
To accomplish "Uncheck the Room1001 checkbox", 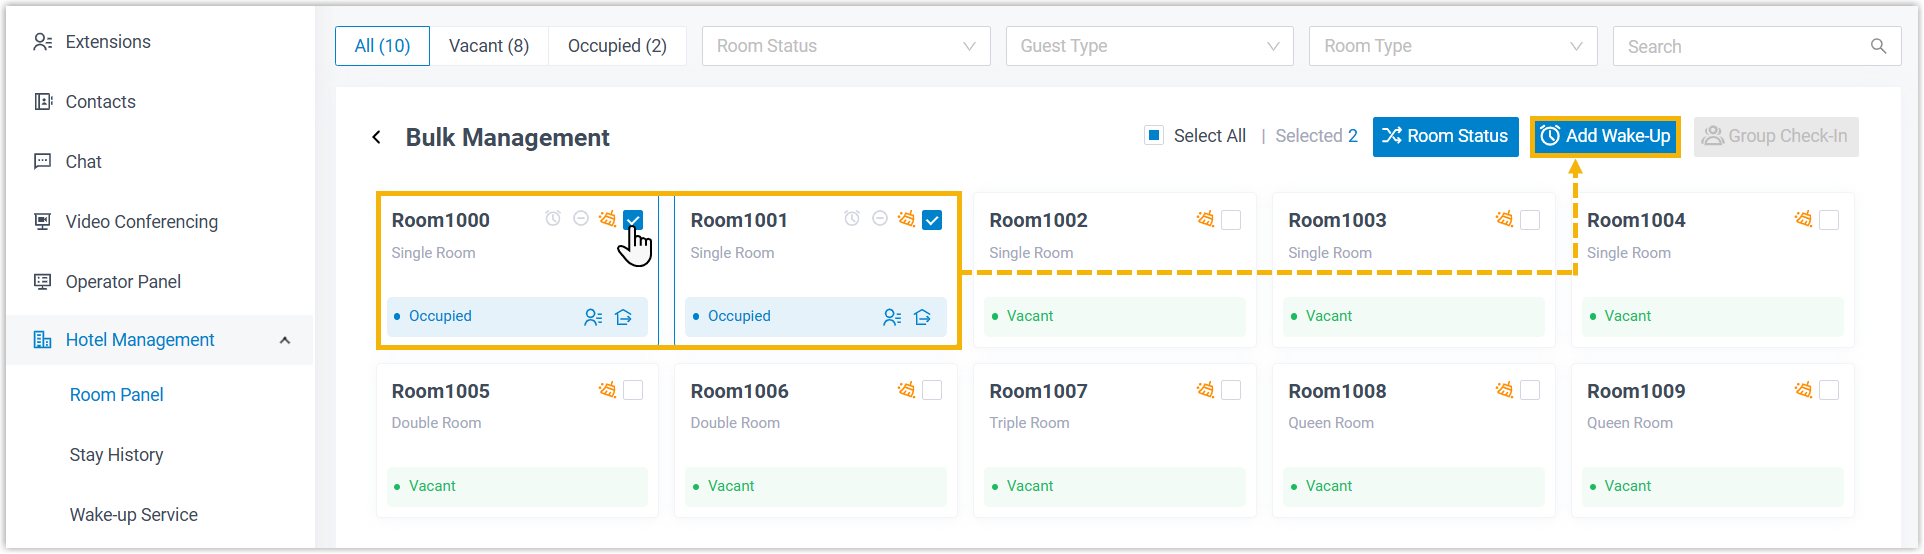I will click(932, 220).
